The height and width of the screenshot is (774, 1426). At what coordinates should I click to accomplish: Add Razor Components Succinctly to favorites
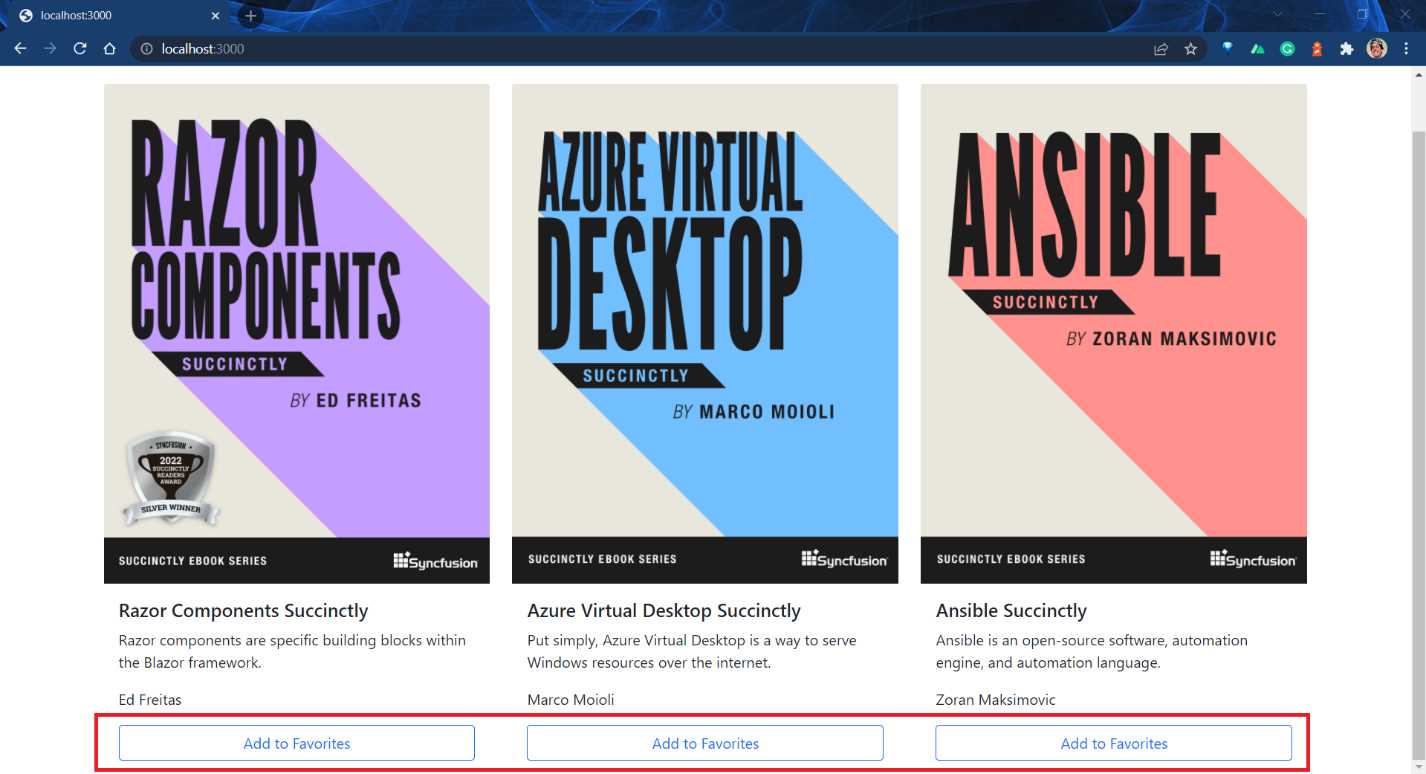pyautogui.click(x=296, y=743)
